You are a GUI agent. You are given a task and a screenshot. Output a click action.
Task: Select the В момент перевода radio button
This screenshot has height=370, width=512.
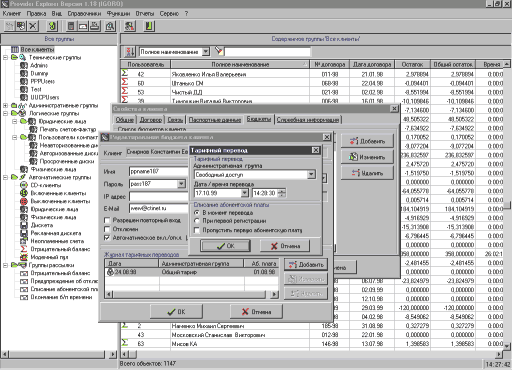[x=197, y=212]
